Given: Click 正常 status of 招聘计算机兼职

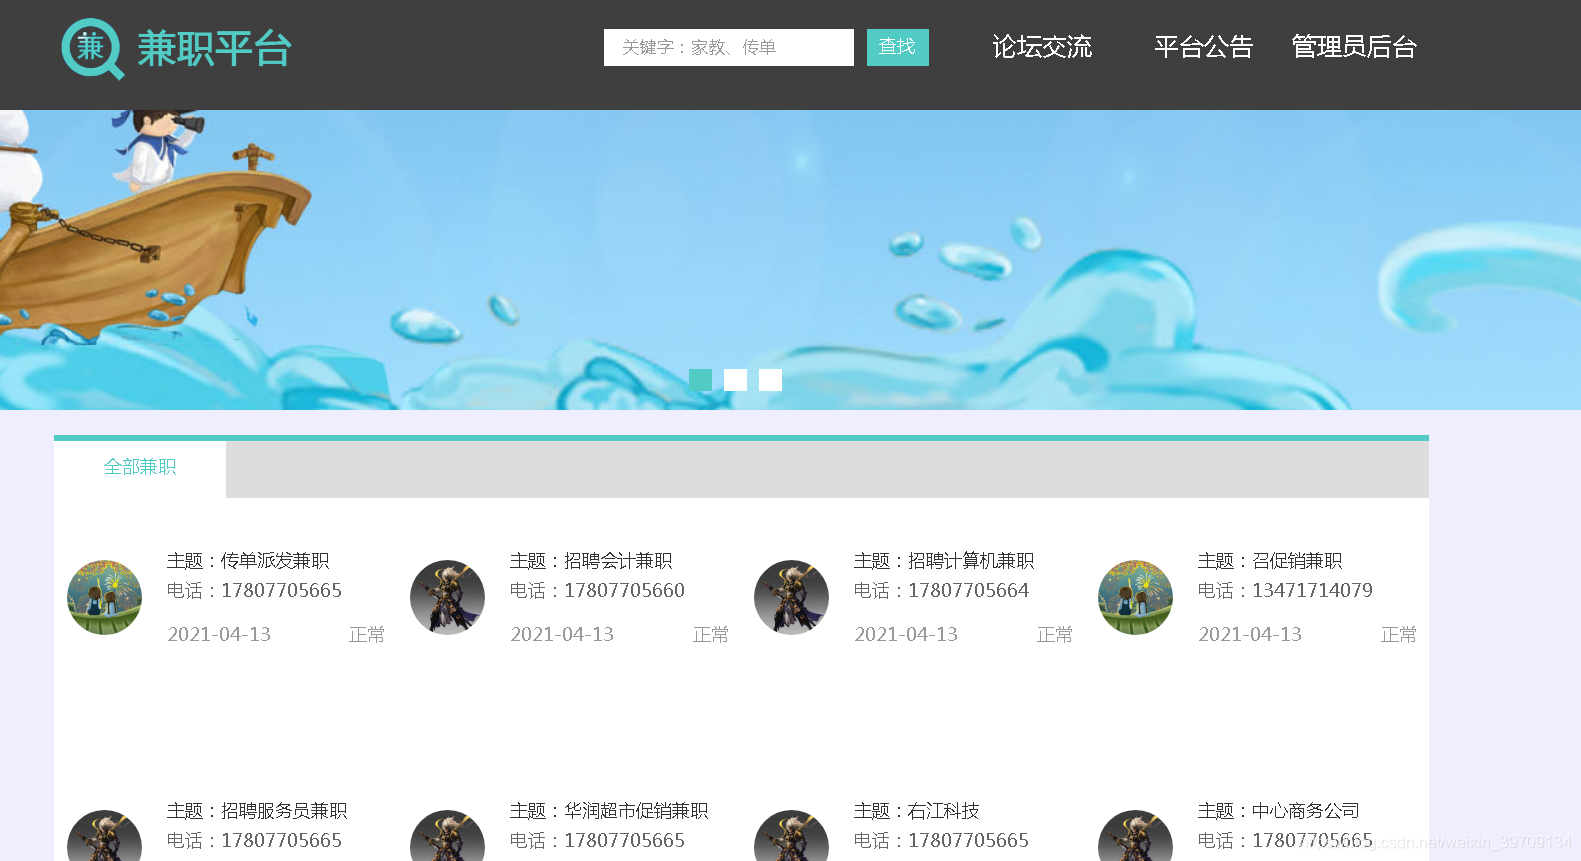Looking at the screenshot, I should (x=1055, y=635).
